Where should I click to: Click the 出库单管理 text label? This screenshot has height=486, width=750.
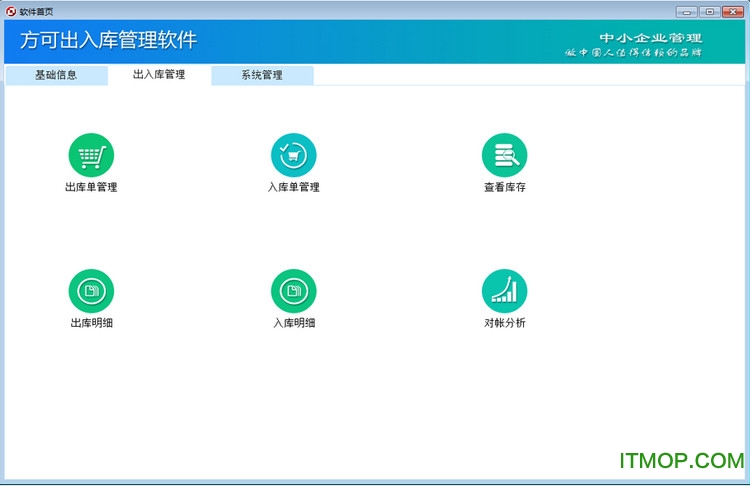(x=91, y=187)
